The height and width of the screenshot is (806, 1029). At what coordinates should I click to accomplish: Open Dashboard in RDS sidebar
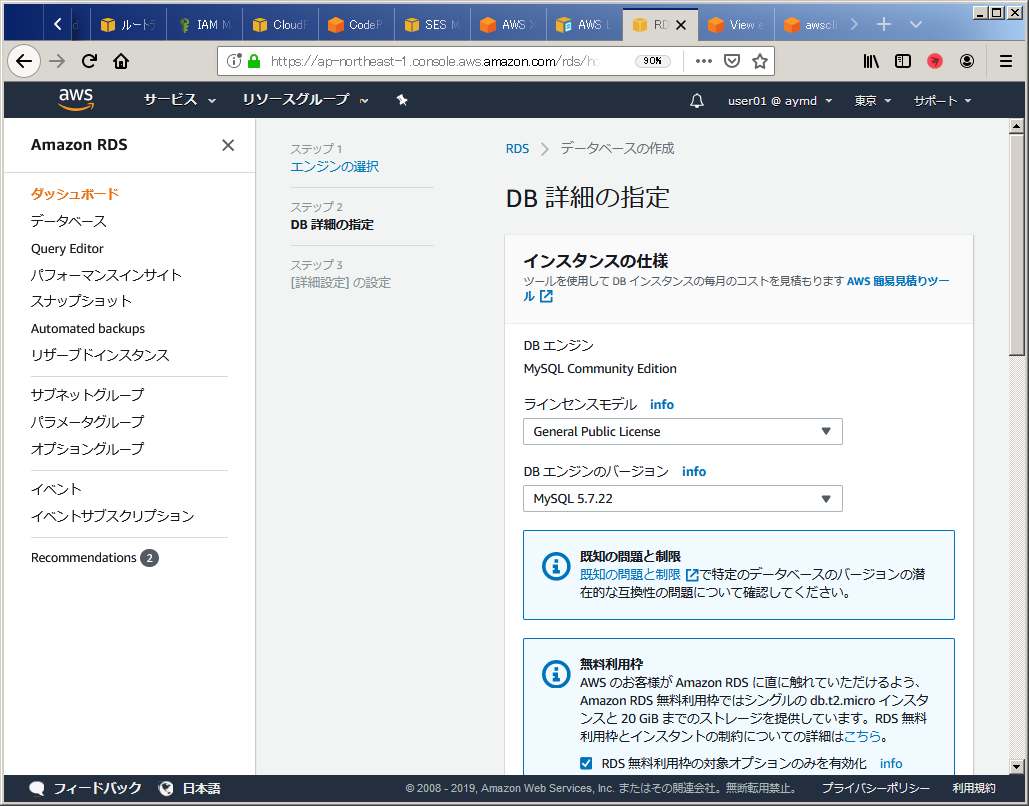point(75,194)
